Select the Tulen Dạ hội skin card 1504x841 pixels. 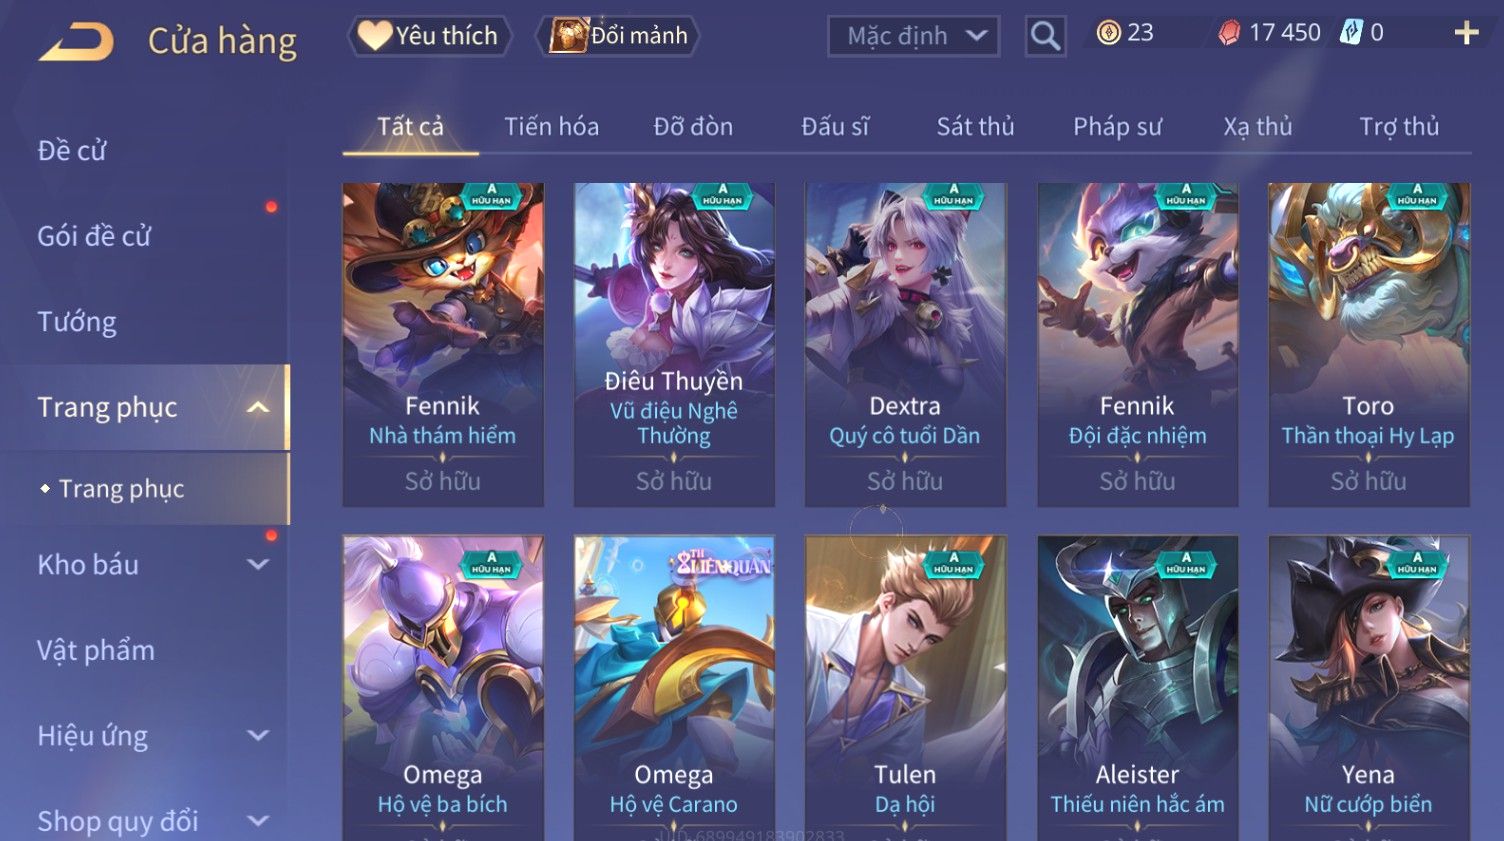click(905, 688)
